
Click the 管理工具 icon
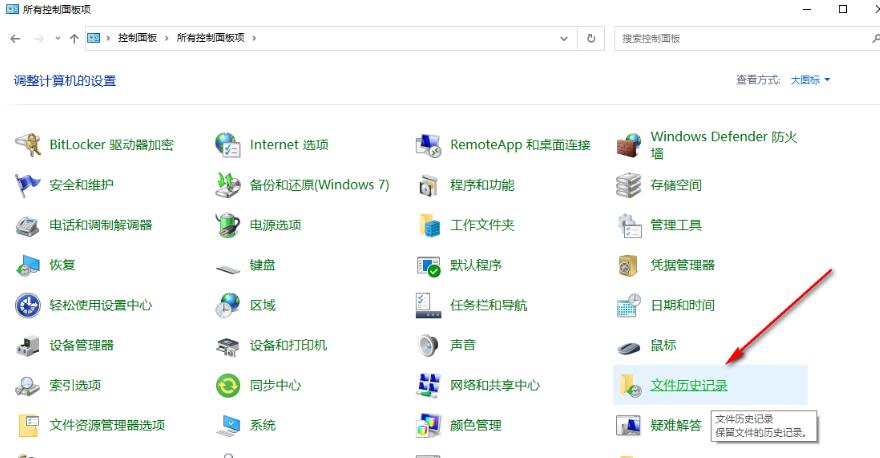click(x=629, y=225)
